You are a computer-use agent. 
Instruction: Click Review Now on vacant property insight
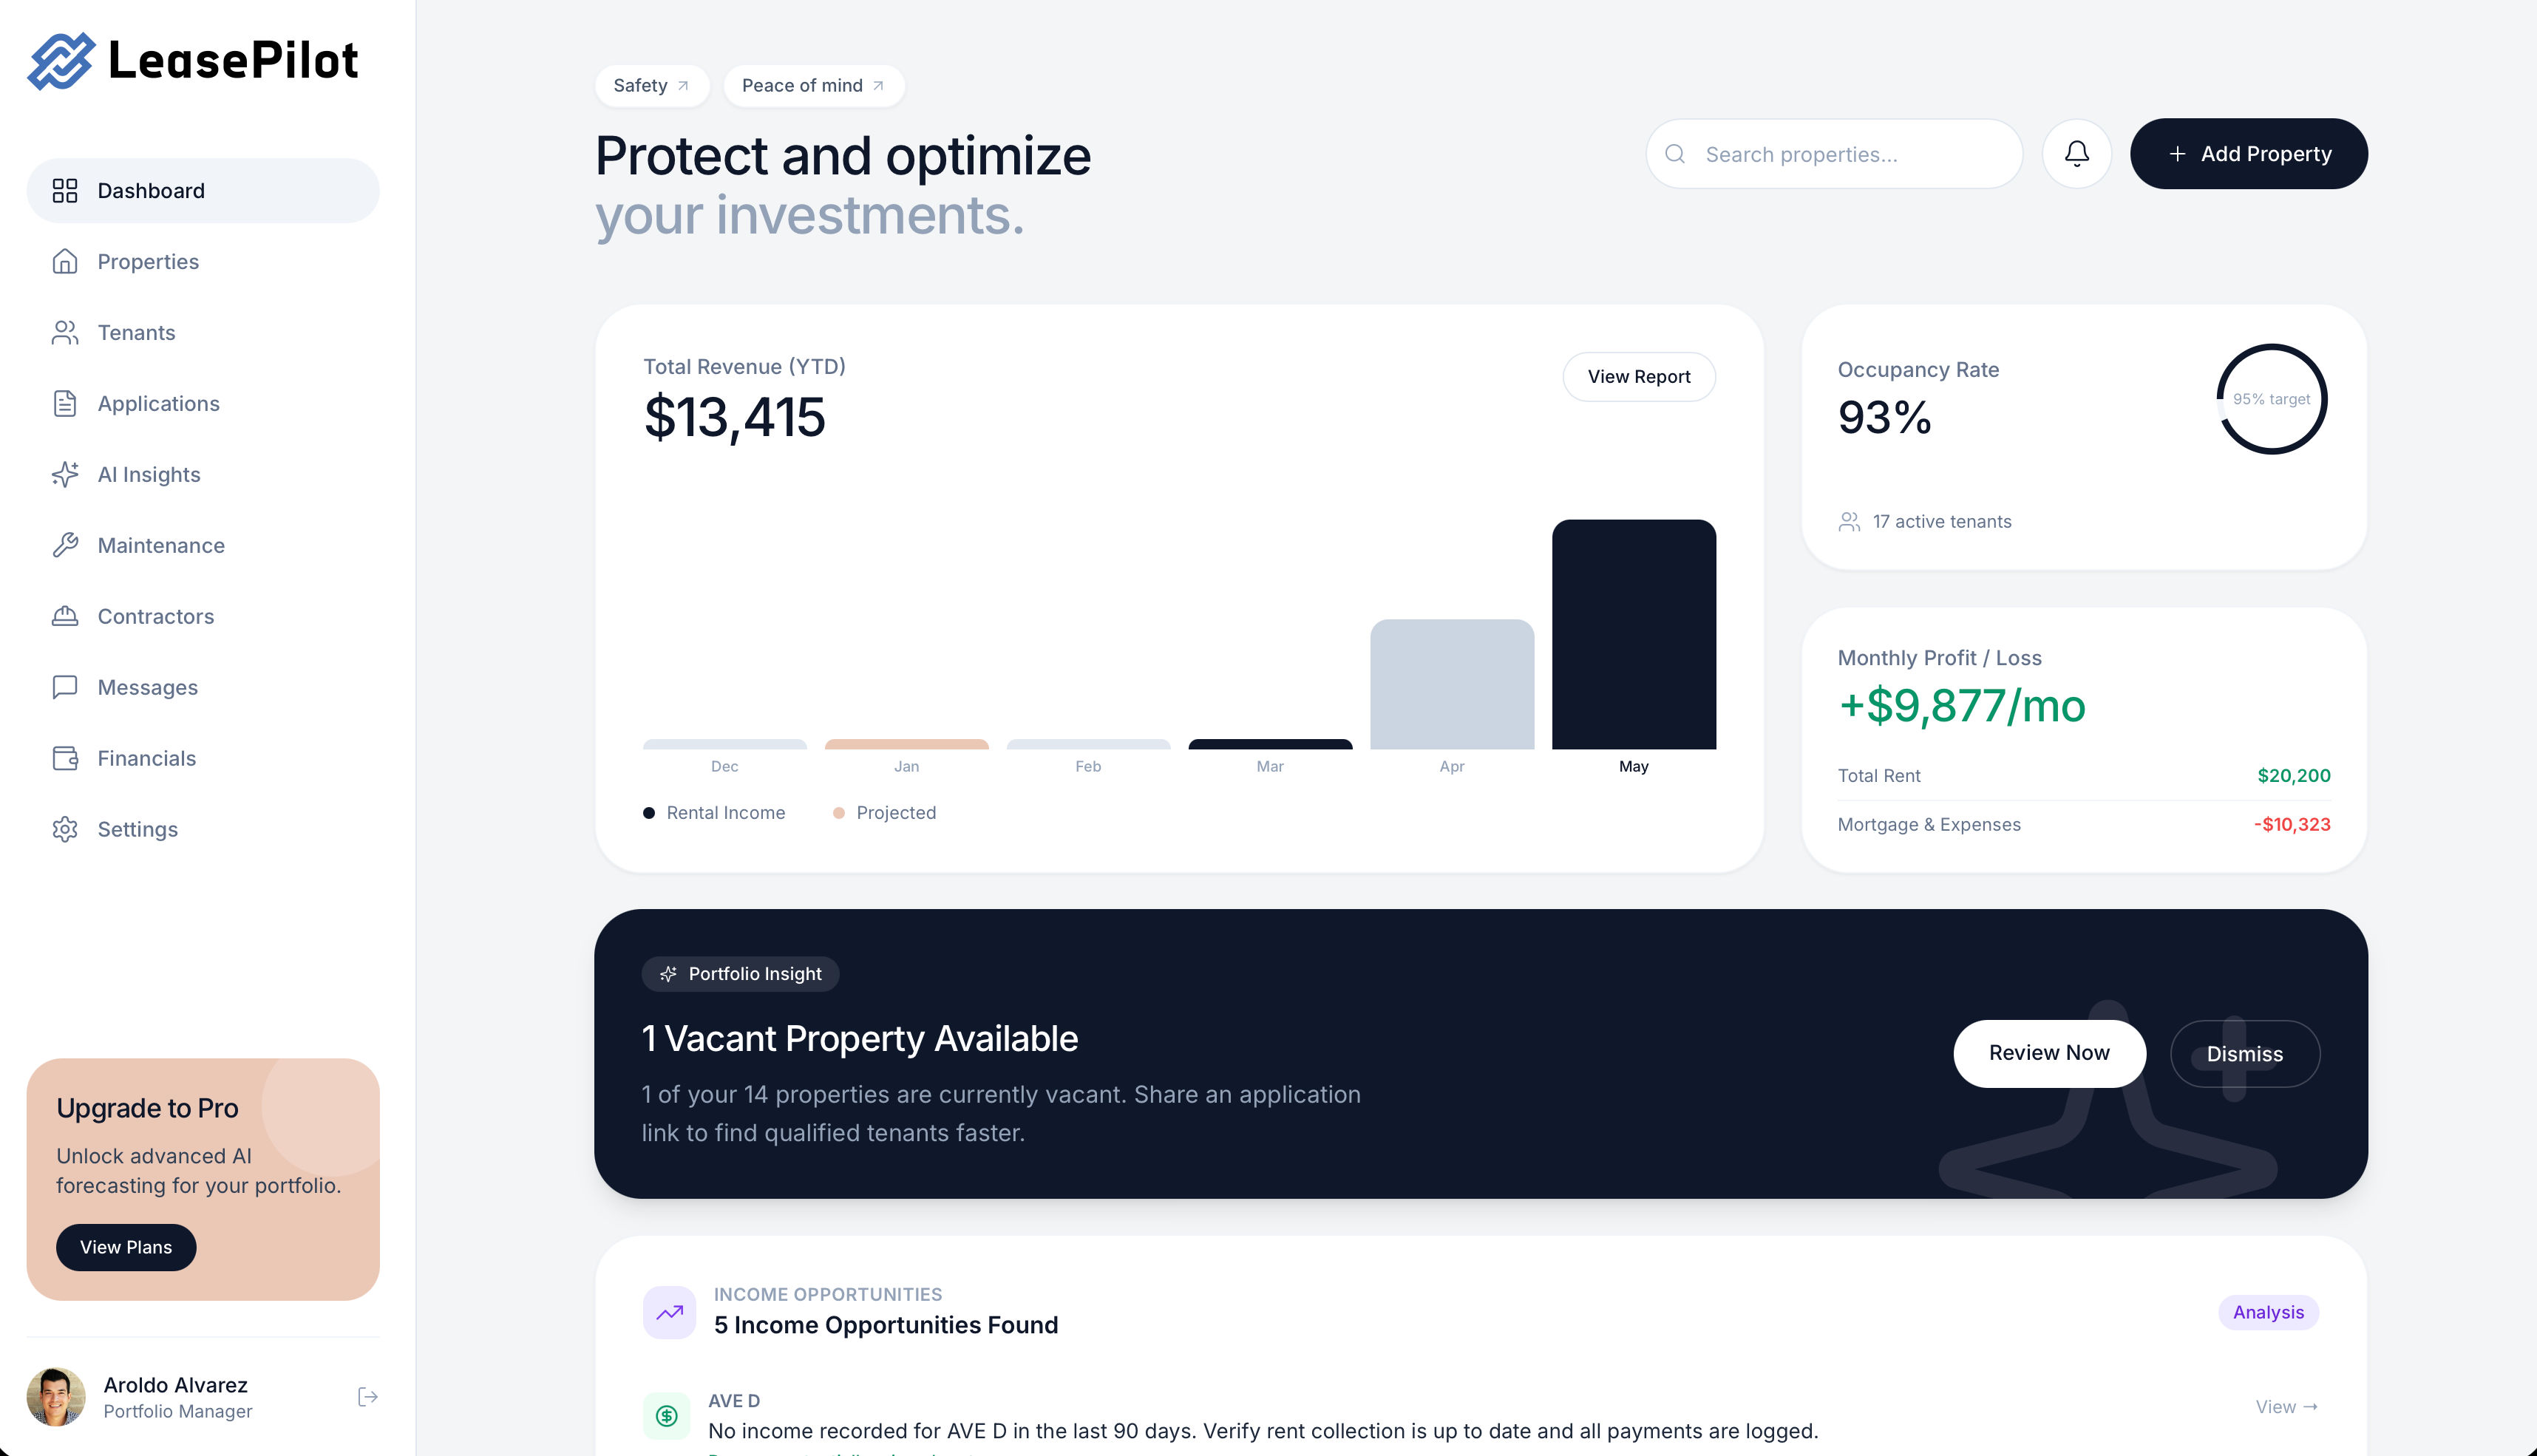click(x=2049, y=1053)
